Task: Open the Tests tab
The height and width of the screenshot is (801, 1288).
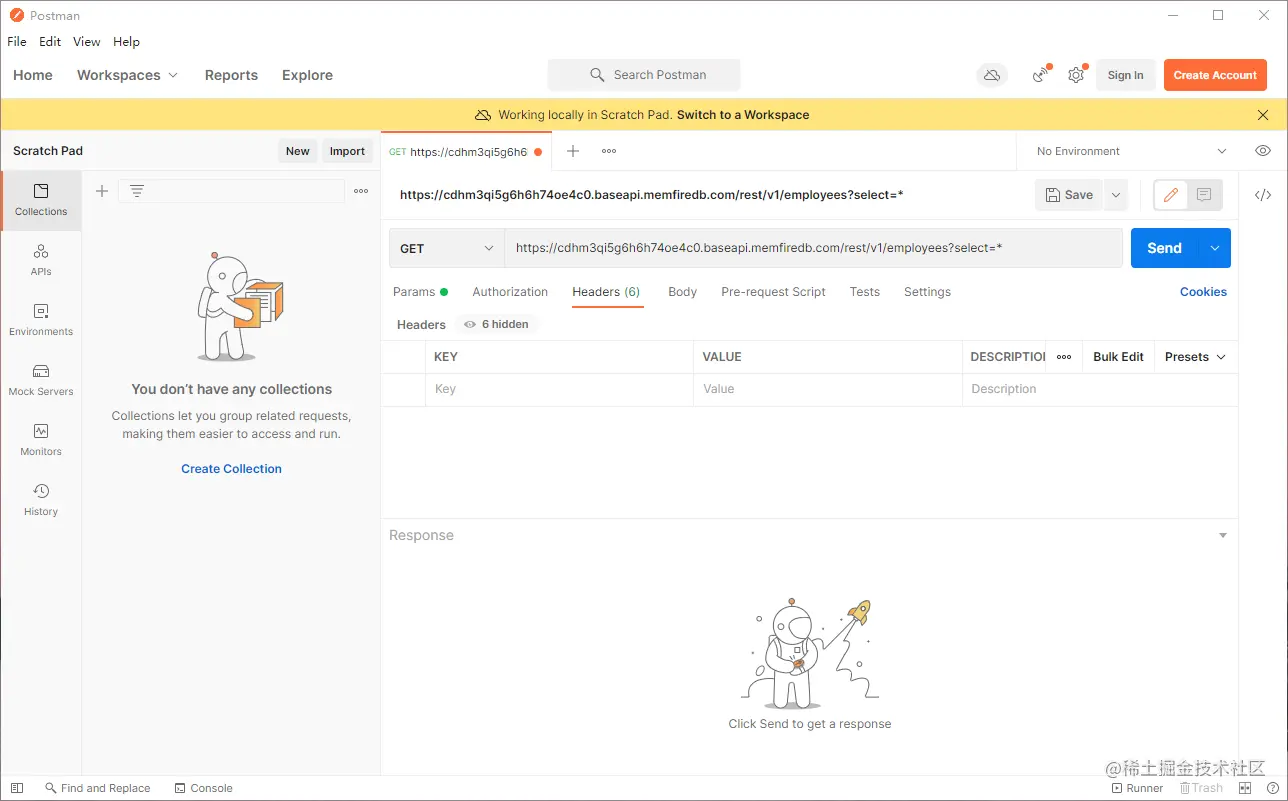Action: coord(865,292)
